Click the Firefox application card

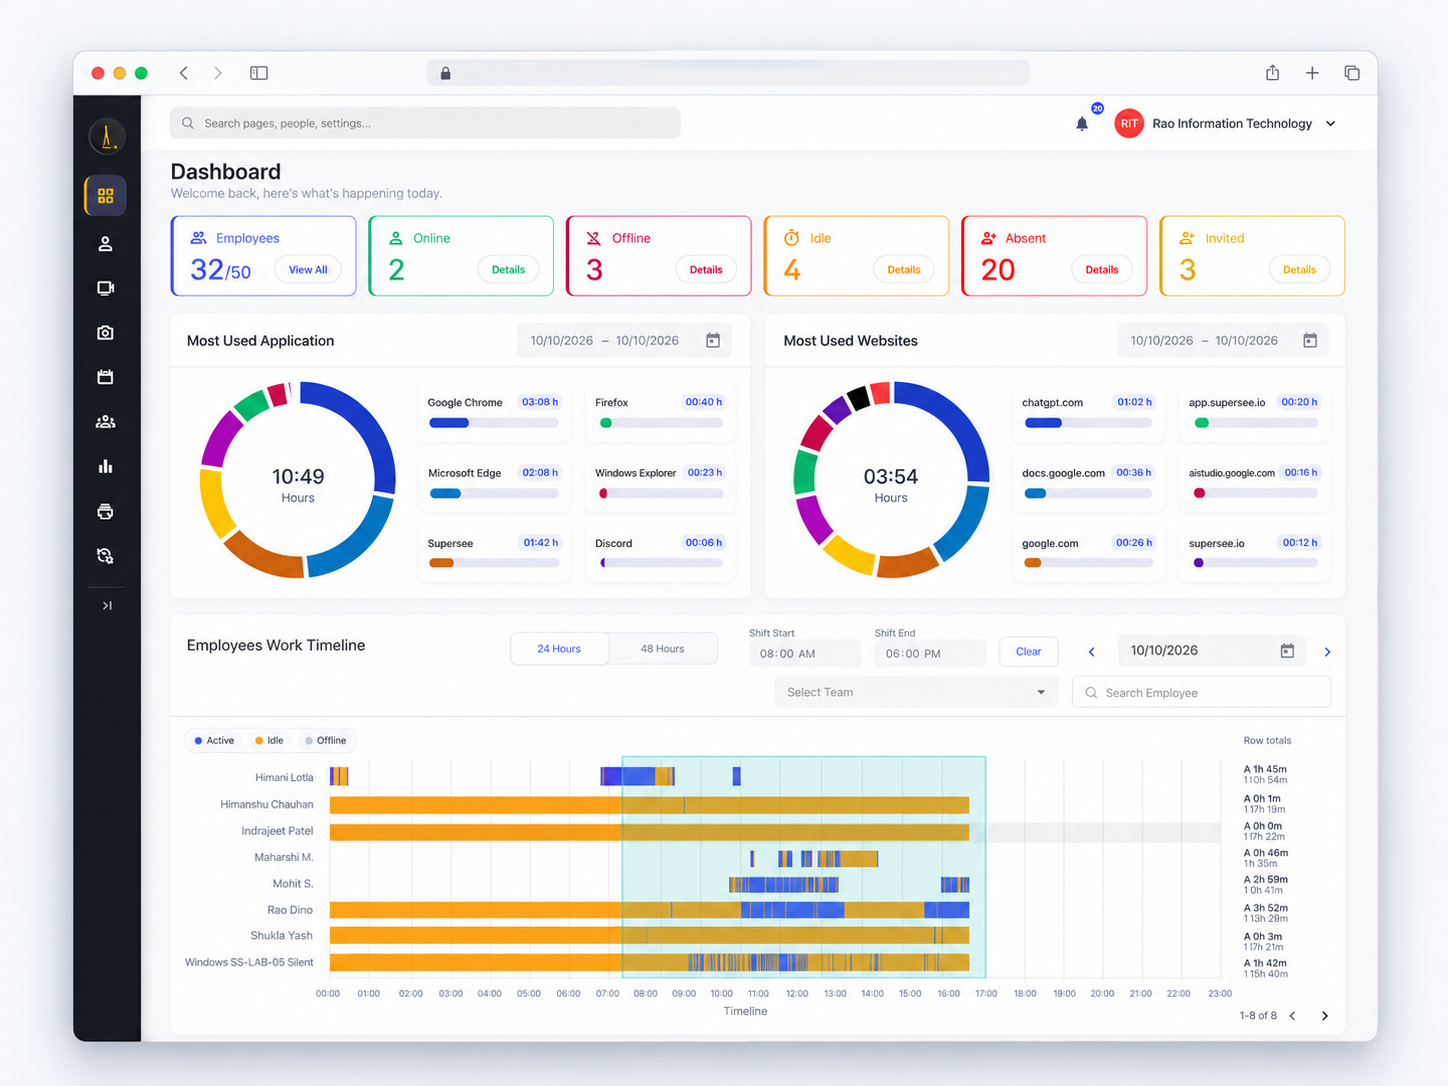click(660, 413)
